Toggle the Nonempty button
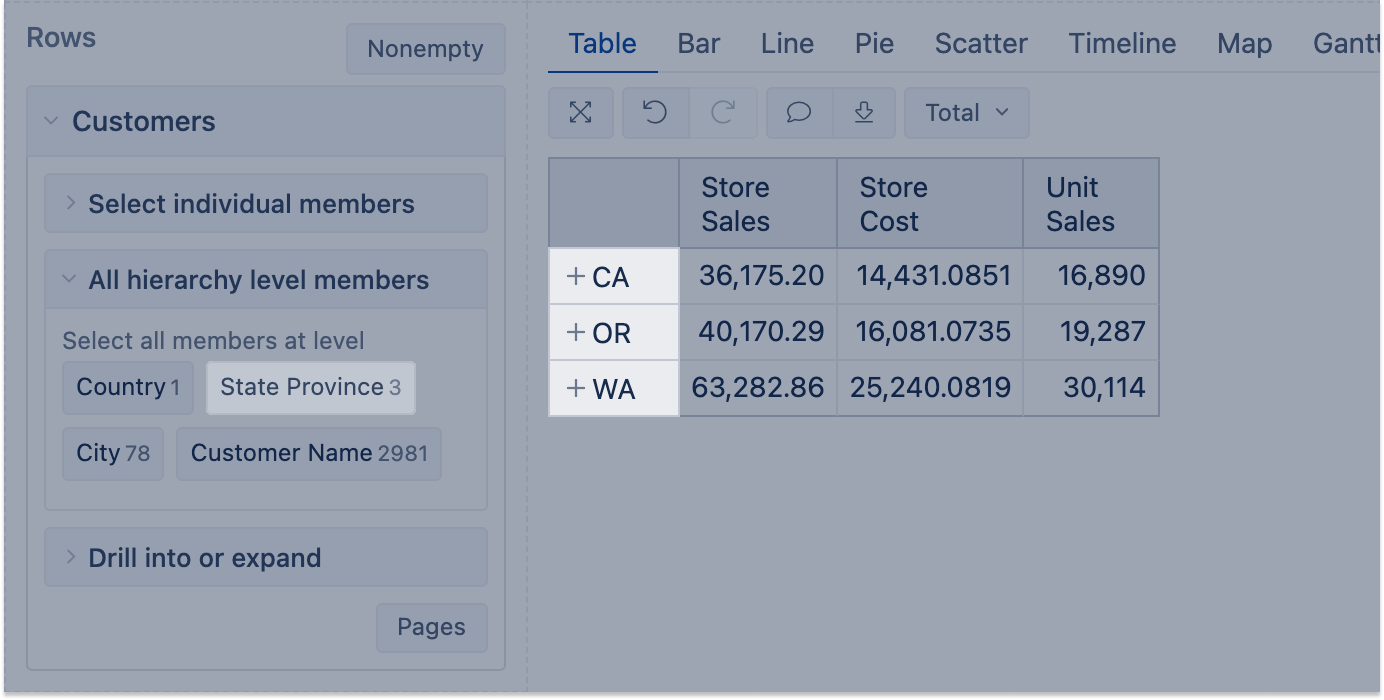Viewport: 1384px width, 700px height. coord(425,49)
